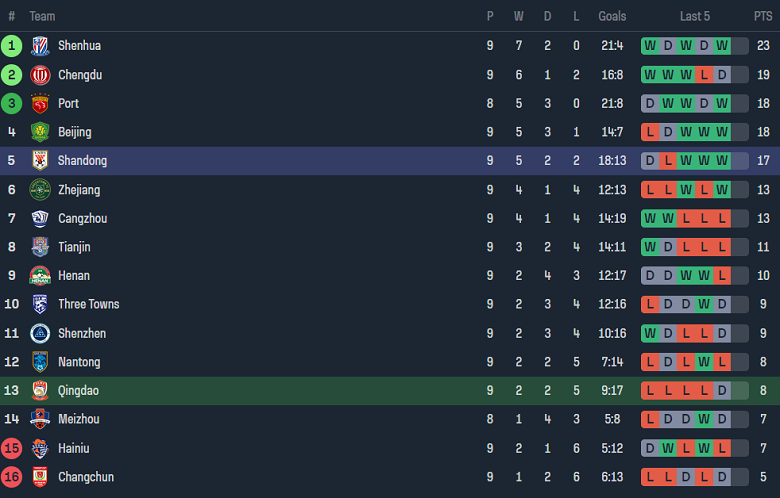Screen dimensions: 780x498
Task: Open the Shandong team logo
Action: pyautogui.click(x=40, y=161)
